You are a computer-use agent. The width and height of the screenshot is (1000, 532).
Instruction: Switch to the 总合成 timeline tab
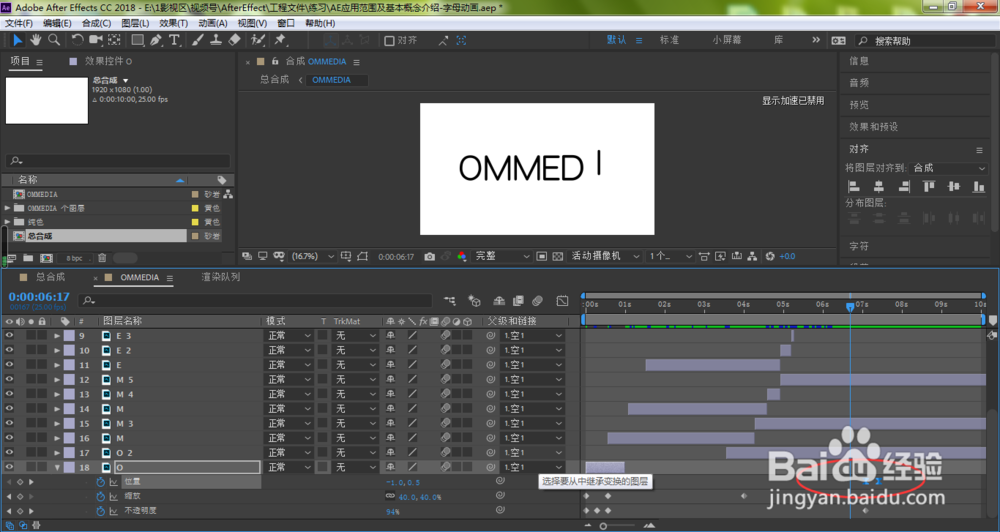point(50,277)
